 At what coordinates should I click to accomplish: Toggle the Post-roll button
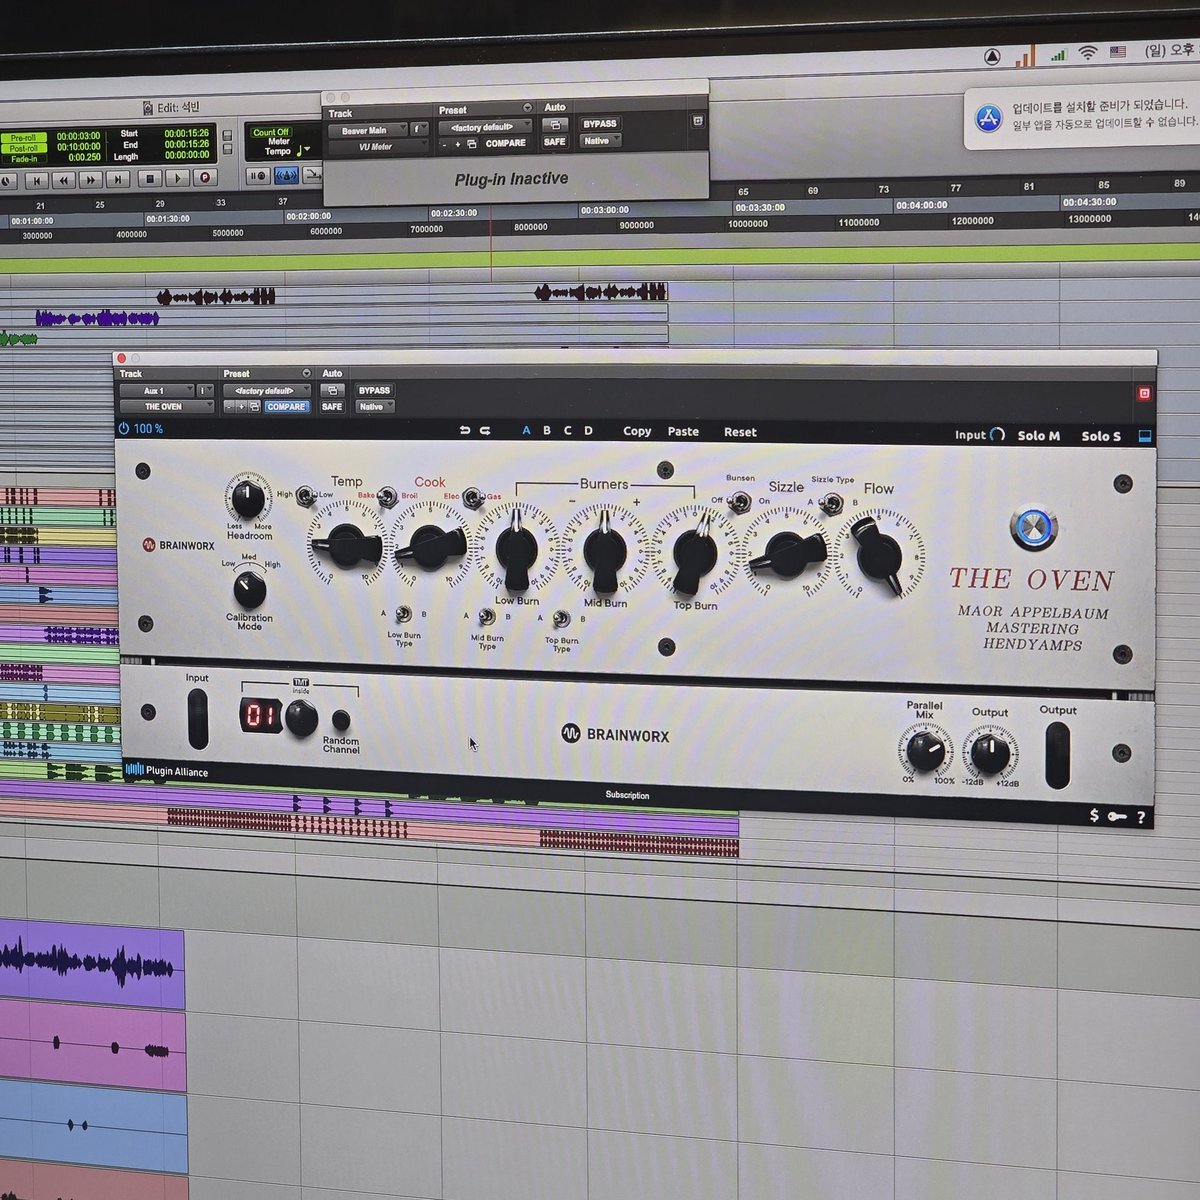point(23,148)
